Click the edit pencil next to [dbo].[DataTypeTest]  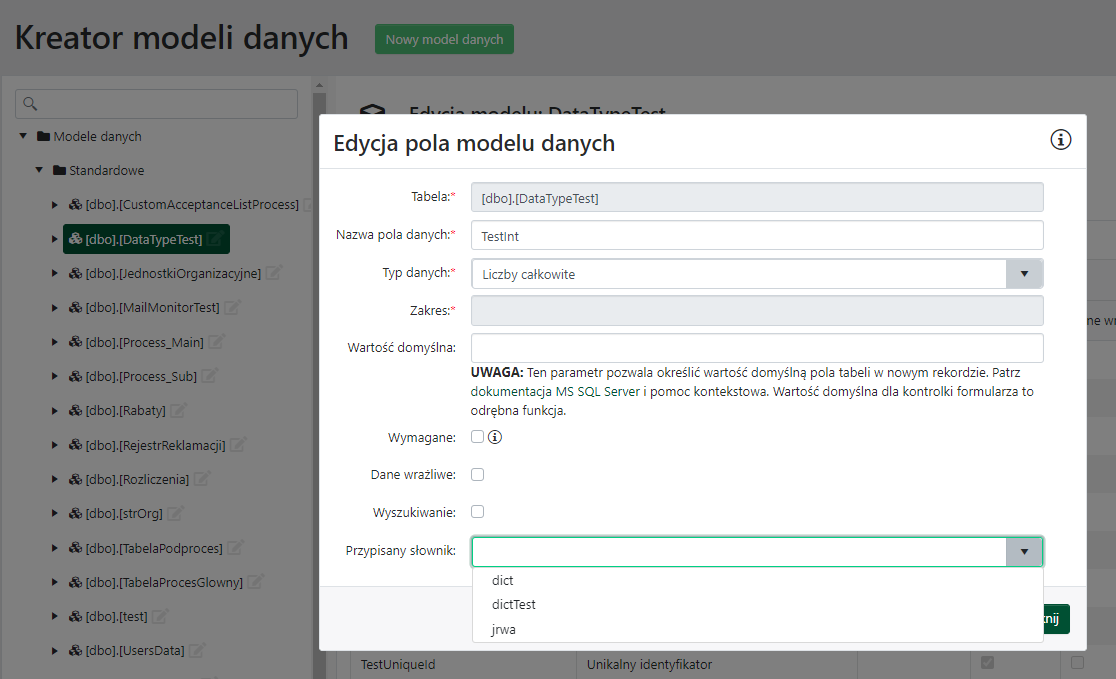213,239
